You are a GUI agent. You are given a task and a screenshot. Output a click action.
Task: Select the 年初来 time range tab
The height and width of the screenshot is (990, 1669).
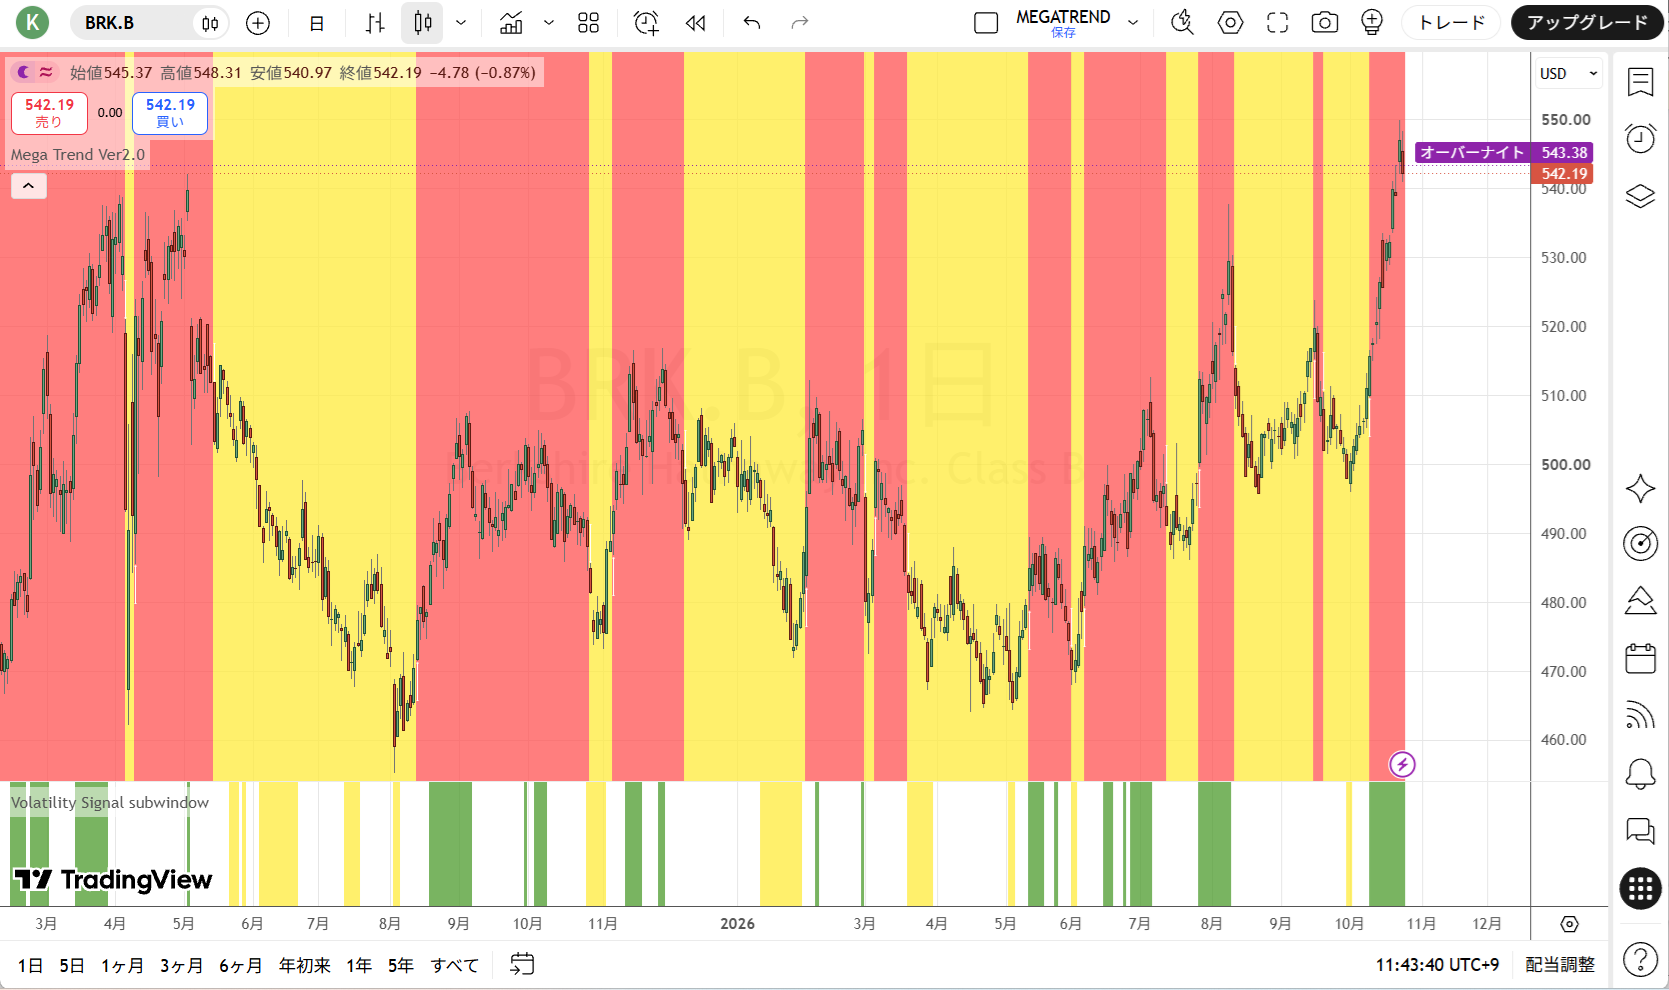(304, 965)
